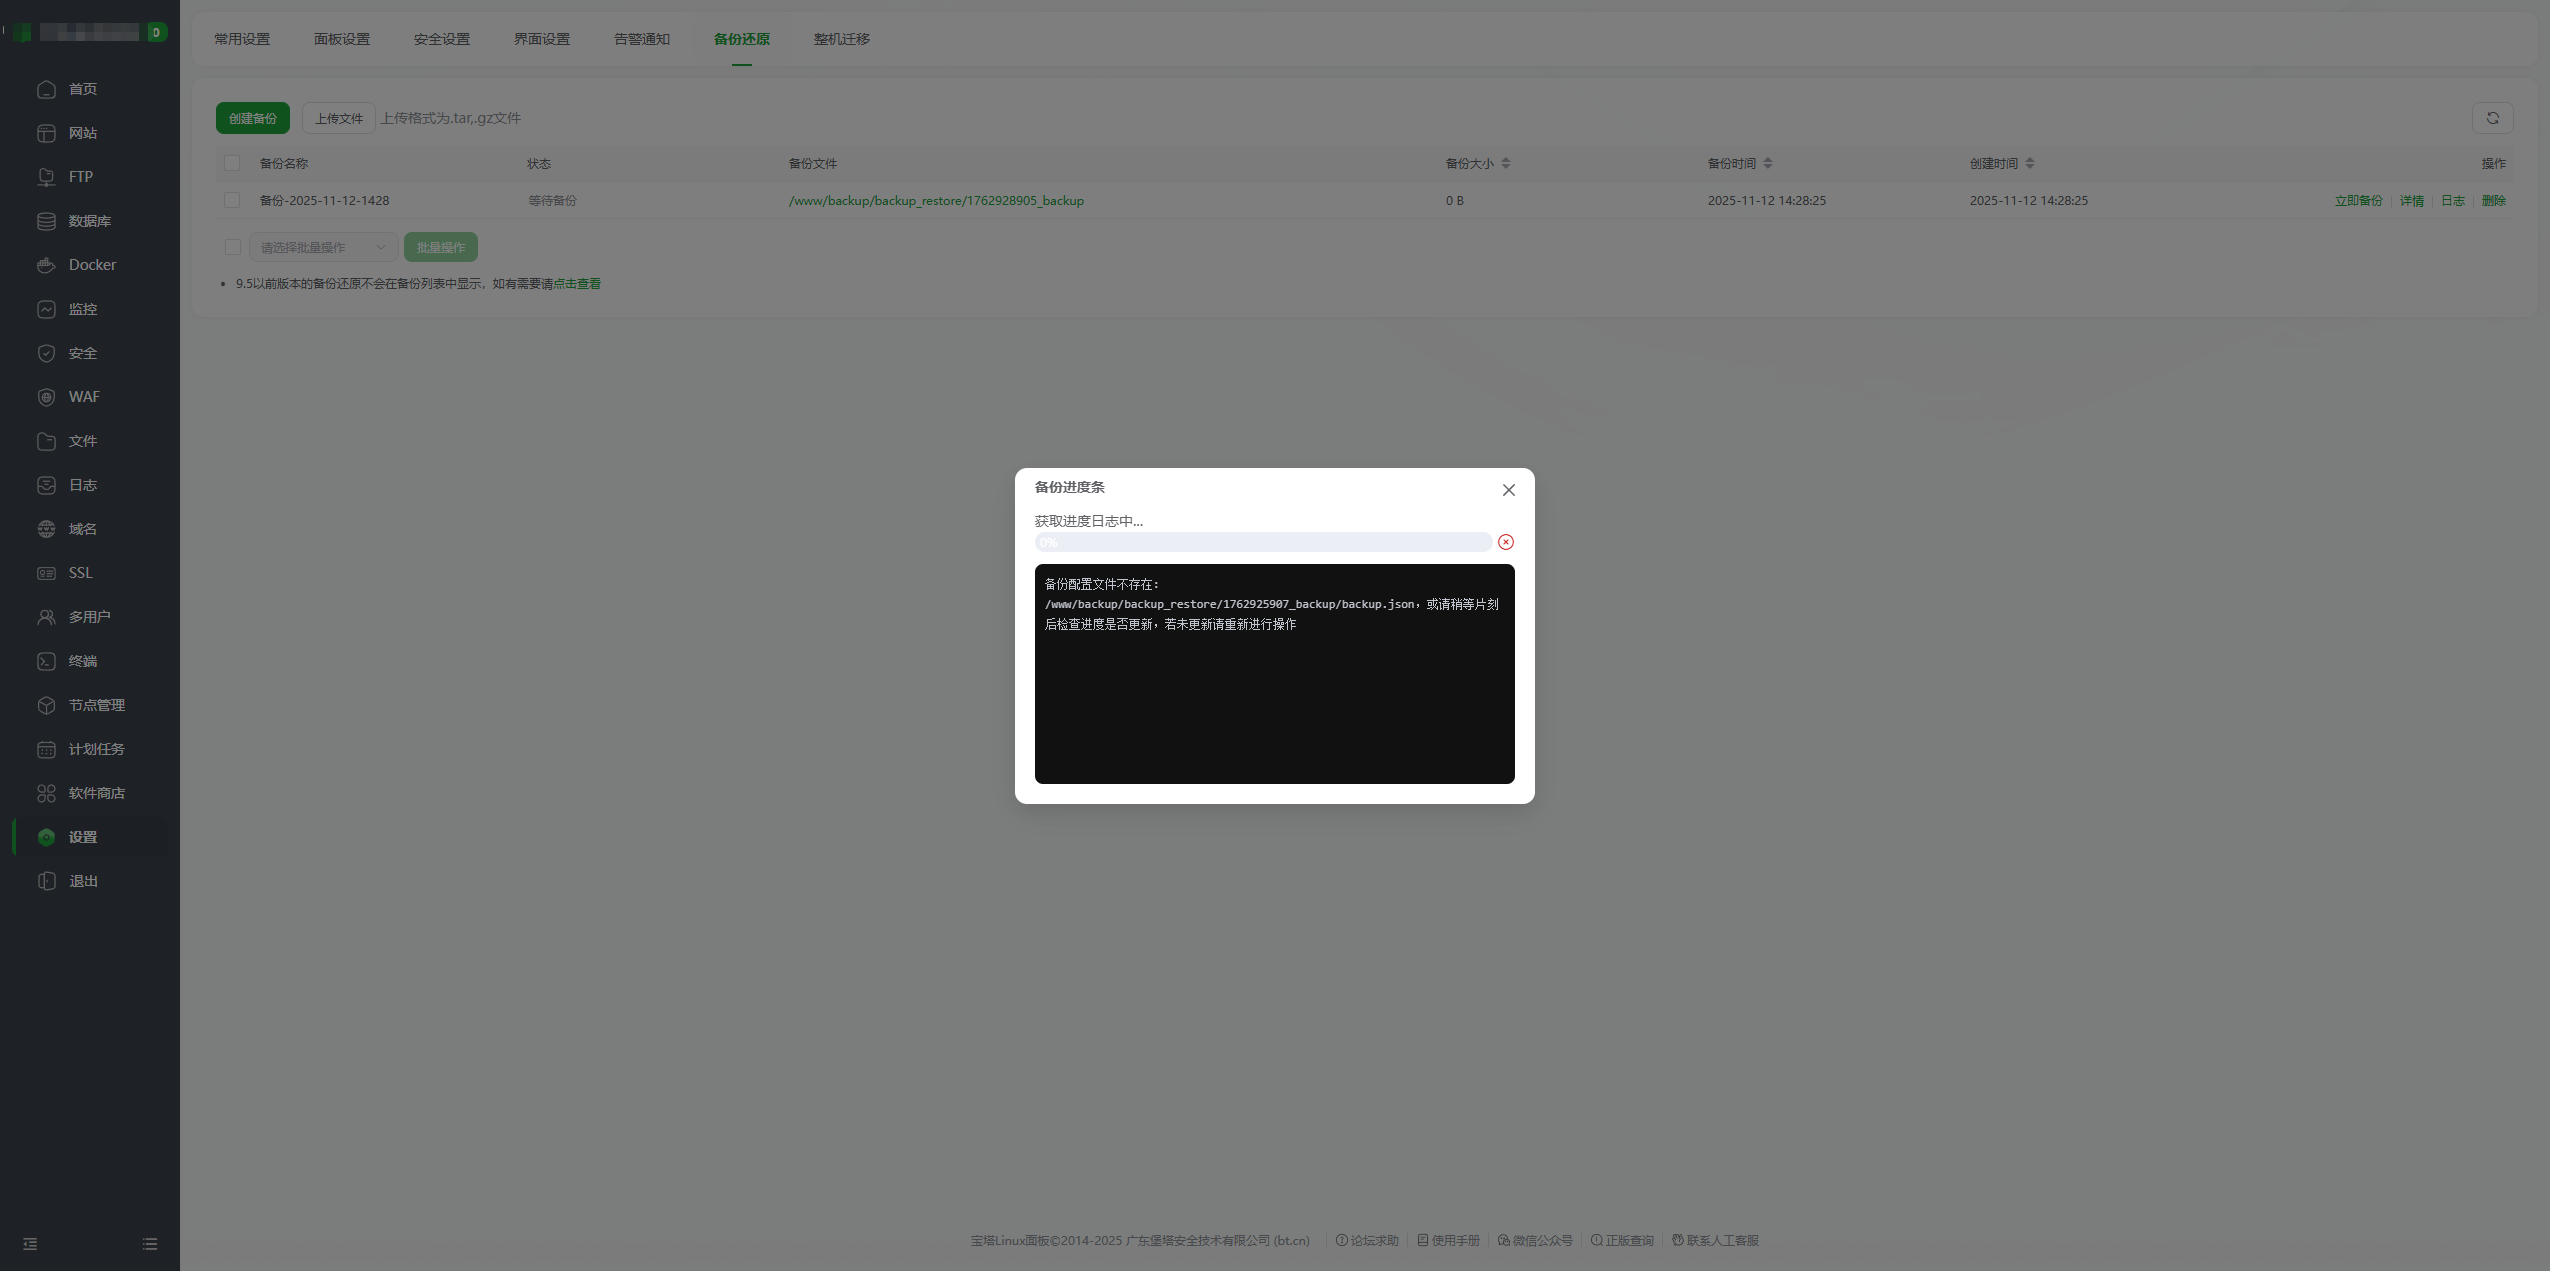
Task: Open the 软件商店 (app store) icon
Action: coord(47,792)
